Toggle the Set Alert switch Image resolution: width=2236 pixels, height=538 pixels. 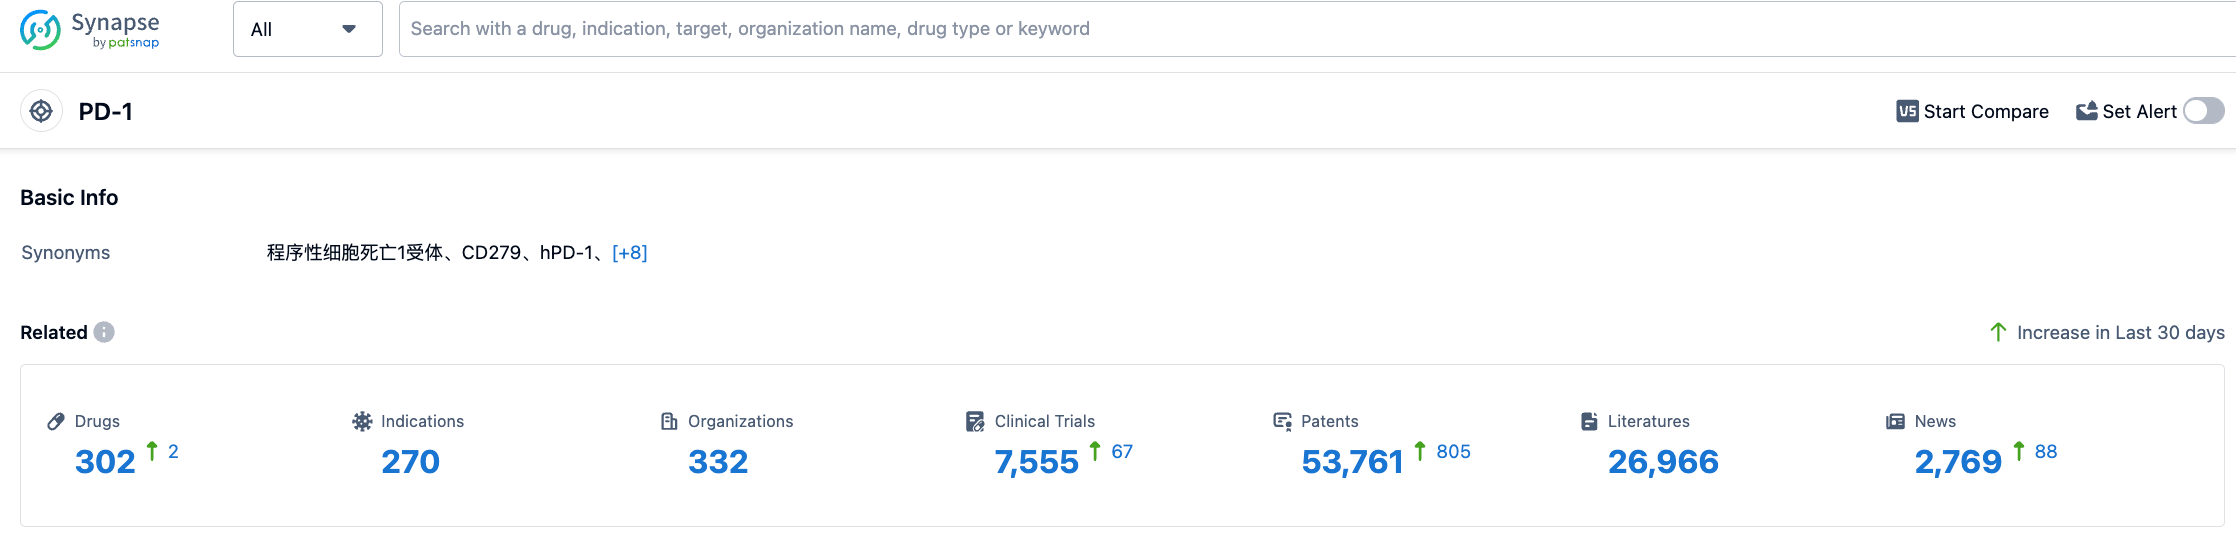coord(2203,111)
